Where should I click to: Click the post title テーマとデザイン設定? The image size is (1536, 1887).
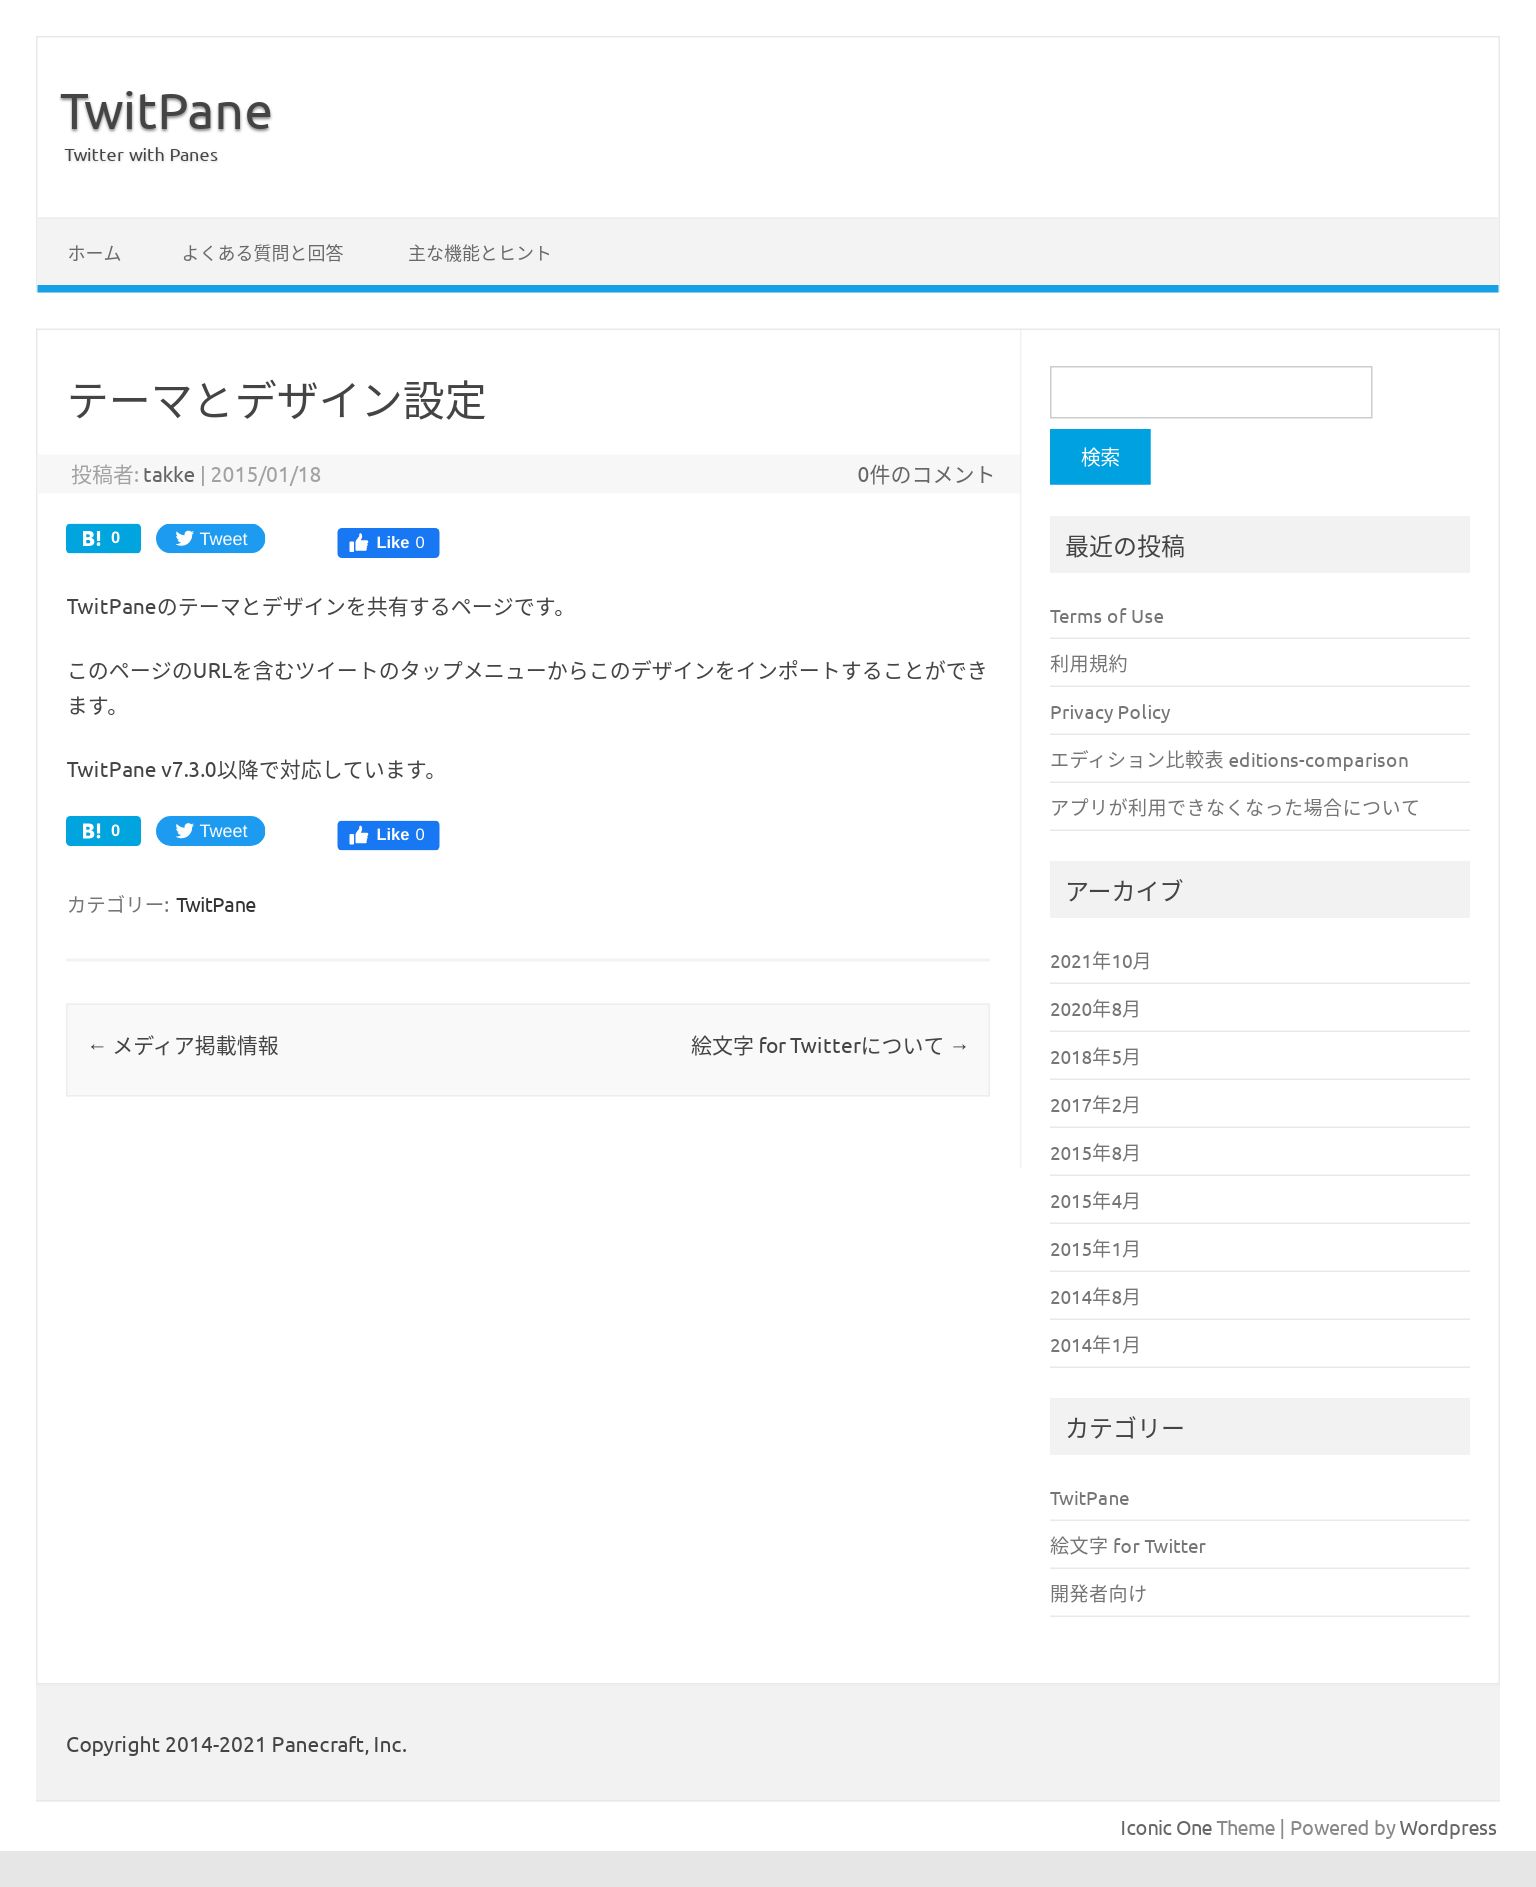point(277,400)
